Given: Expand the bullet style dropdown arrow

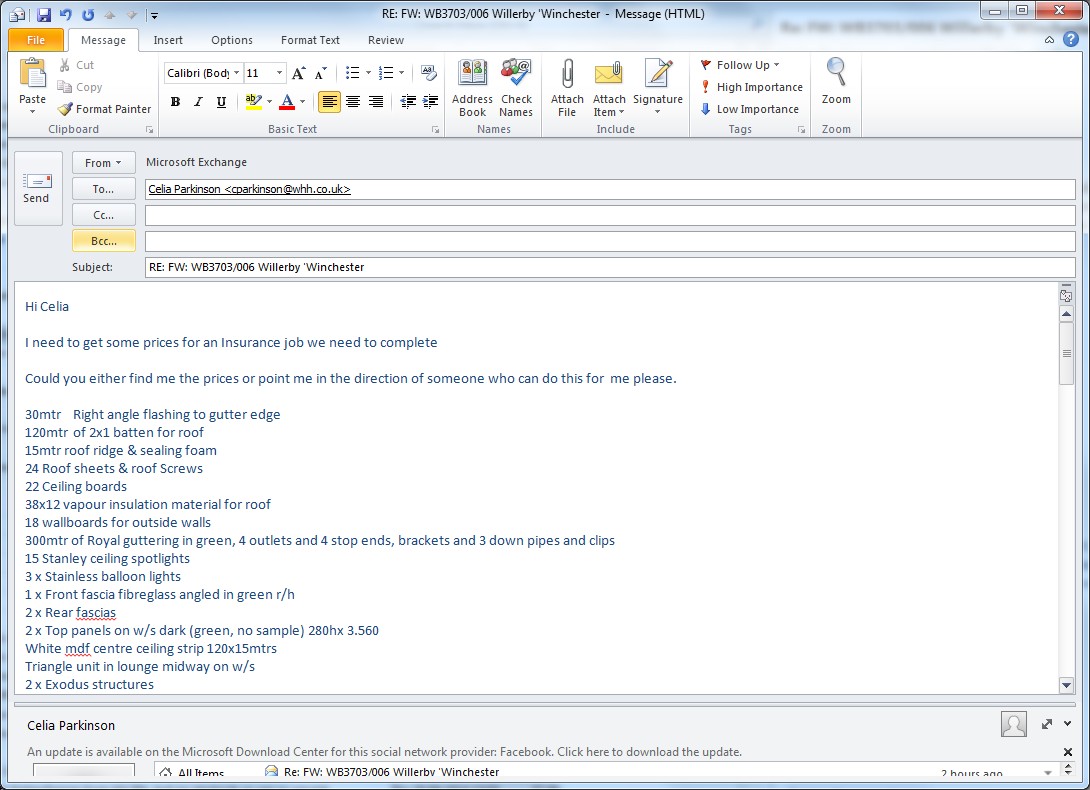Looking at the screenshot, I should (368, 73).
